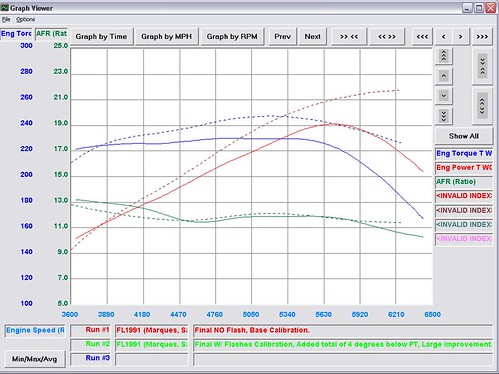Switch to Graph by Time
Viewport: 499px width, 374px height.
pyautogui.click(x=101, y=37)
